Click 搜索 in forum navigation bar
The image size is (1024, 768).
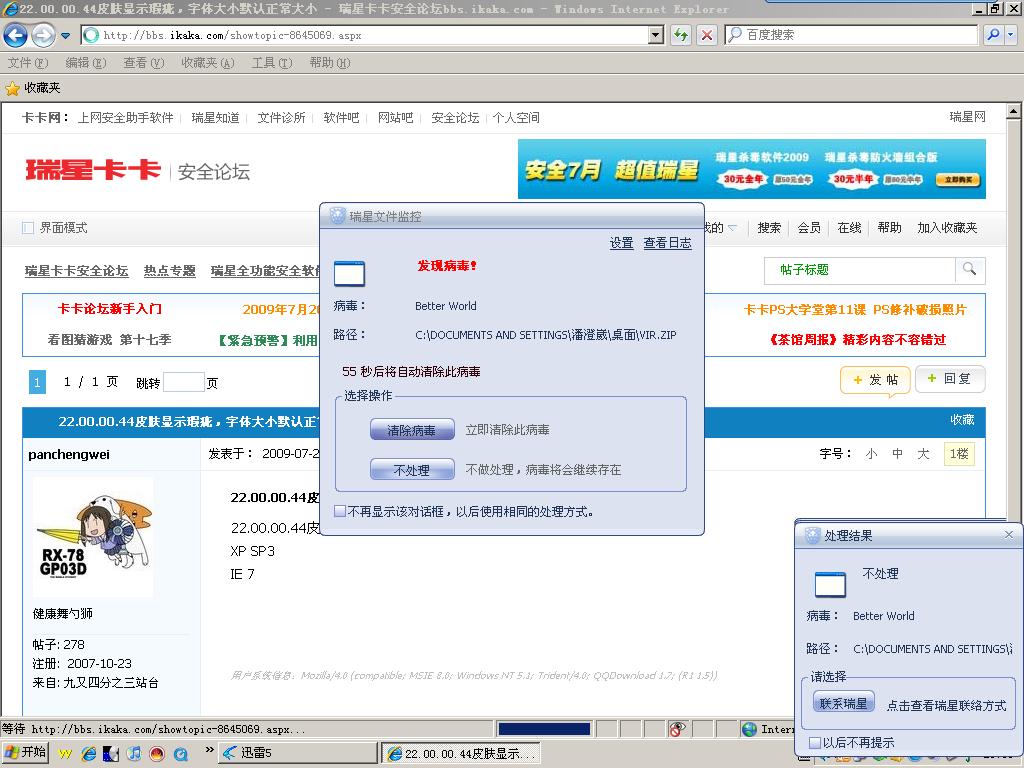pos(769,228)
